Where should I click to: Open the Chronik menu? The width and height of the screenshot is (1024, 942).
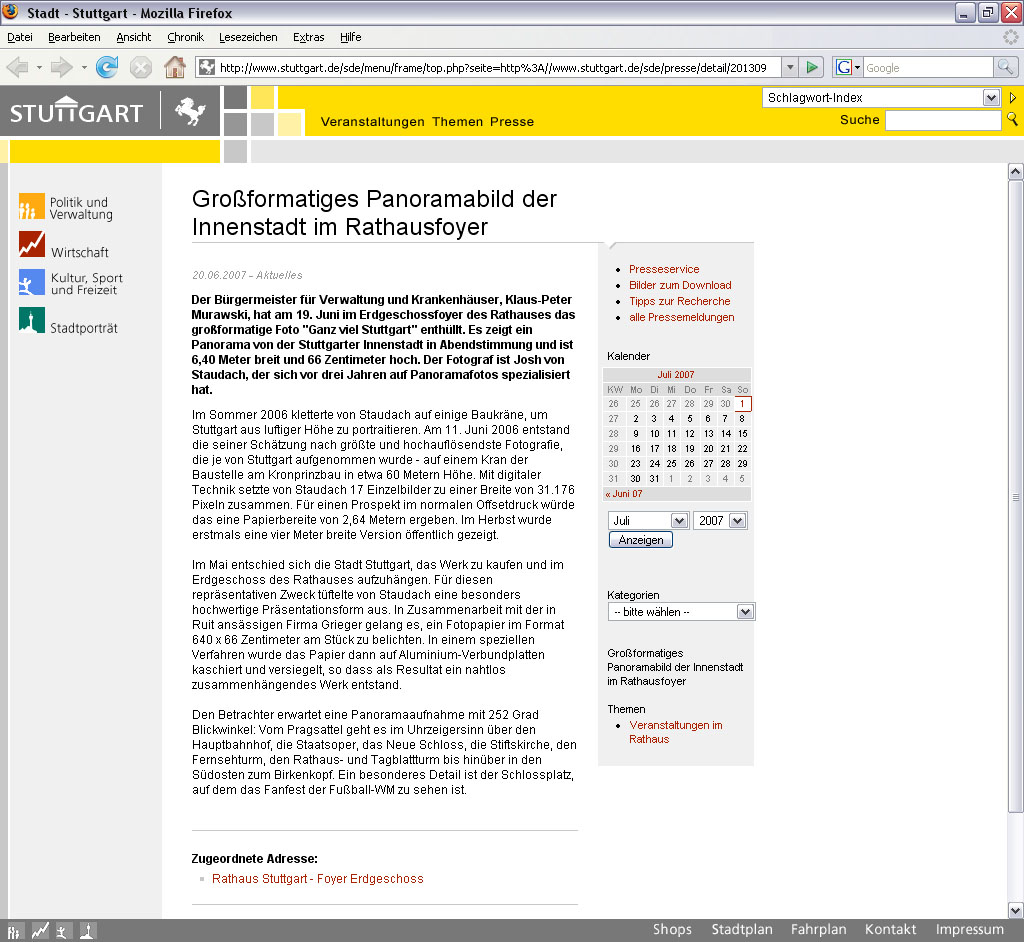pos(185,37)
